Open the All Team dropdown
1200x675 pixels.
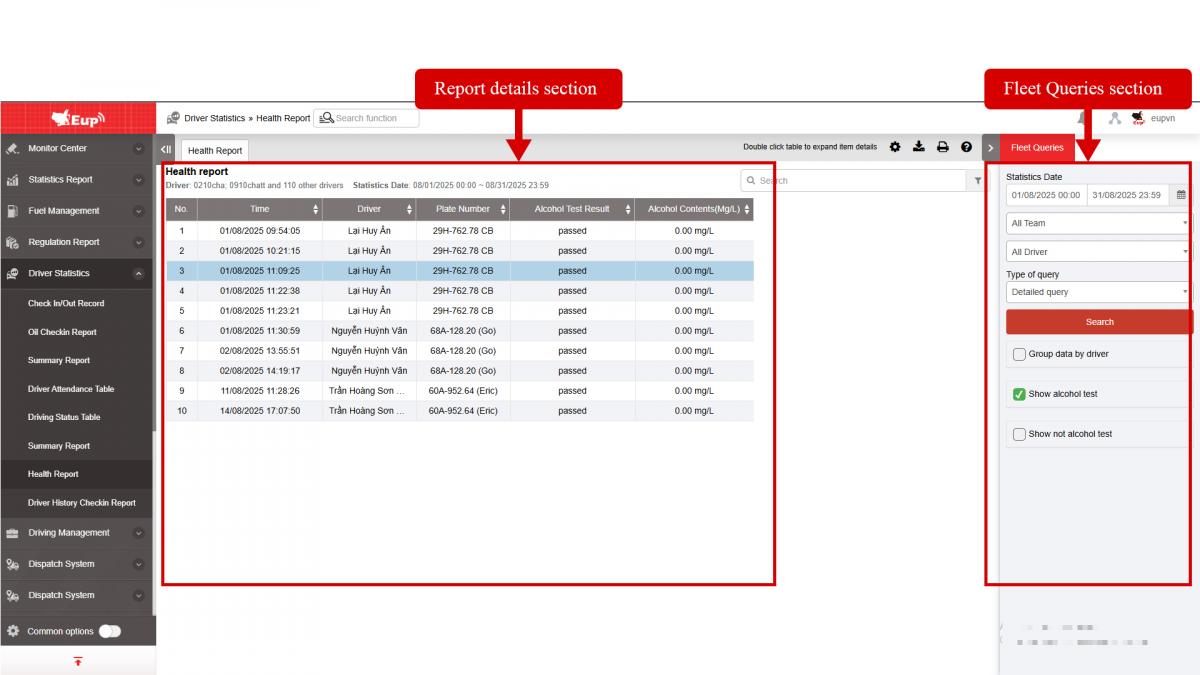[x=1097, y=223]
